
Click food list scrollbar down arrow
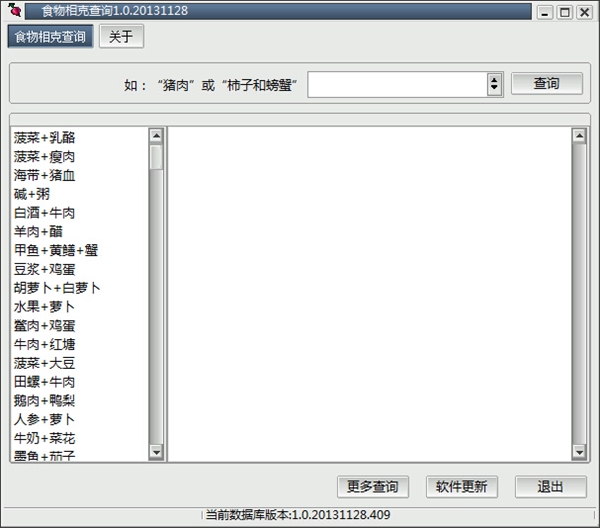(156, 452)
